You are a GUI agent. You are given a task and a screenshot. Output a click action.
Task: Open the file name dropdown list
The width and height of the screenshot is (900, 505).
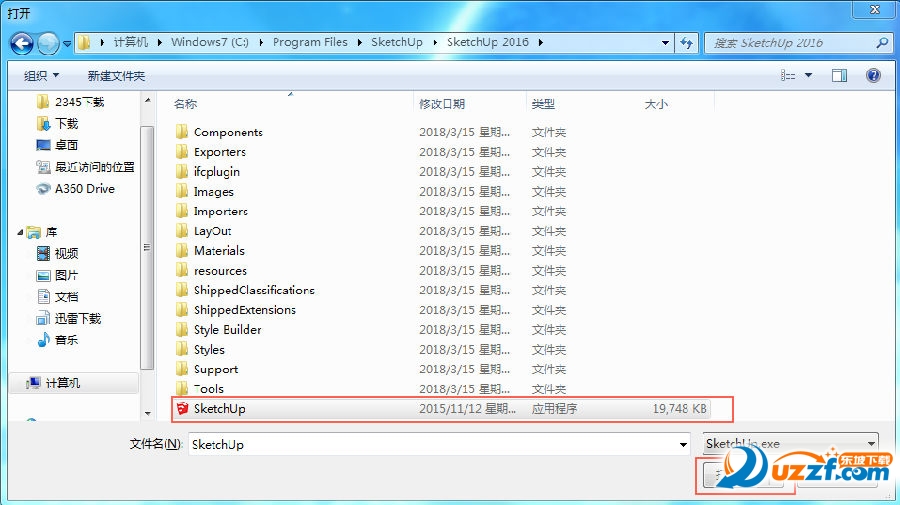(684, 444)
